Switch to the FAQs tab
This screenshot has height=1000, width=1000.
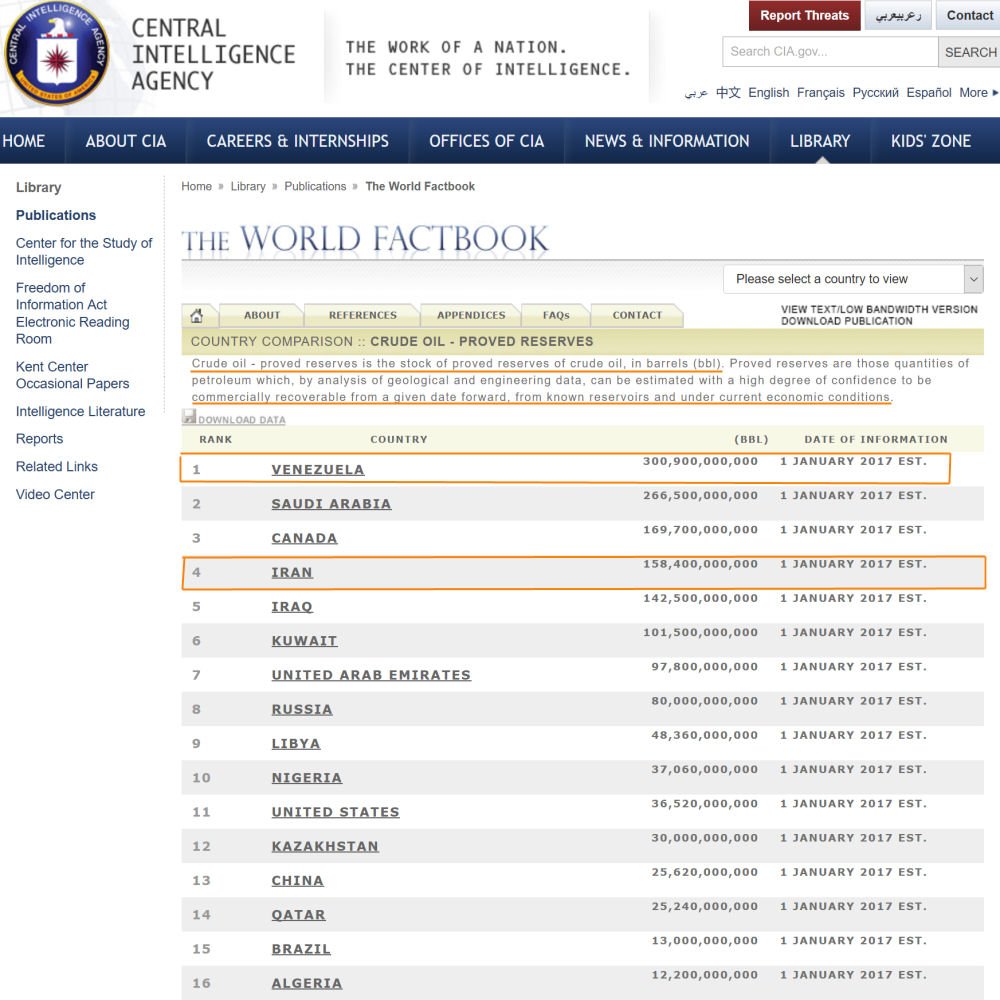click(x=556, y=315)
